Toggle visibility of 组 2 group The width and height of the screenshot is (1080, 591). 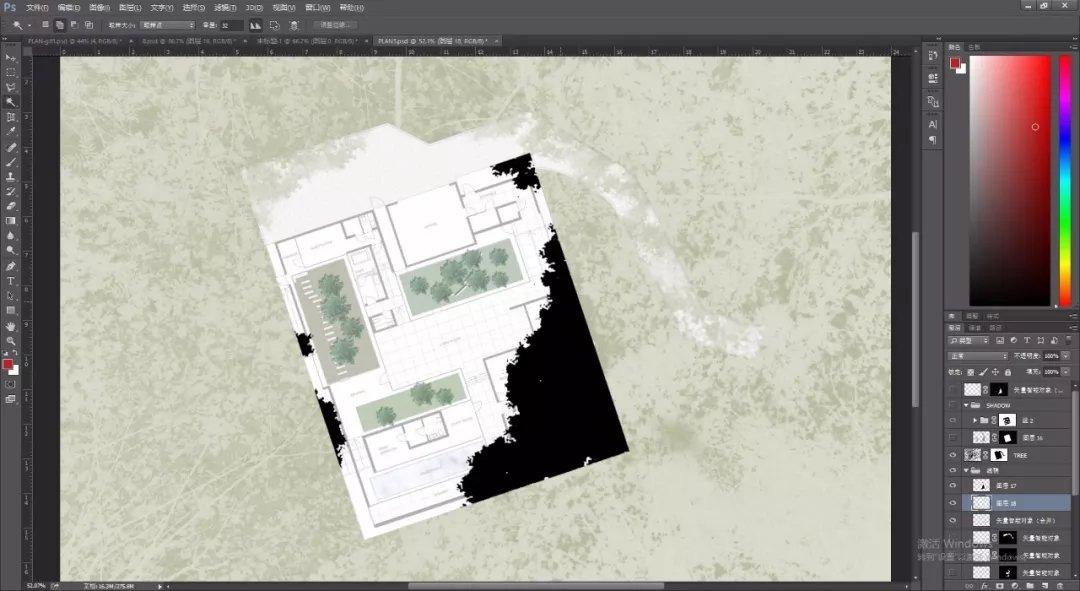(953, 420)
